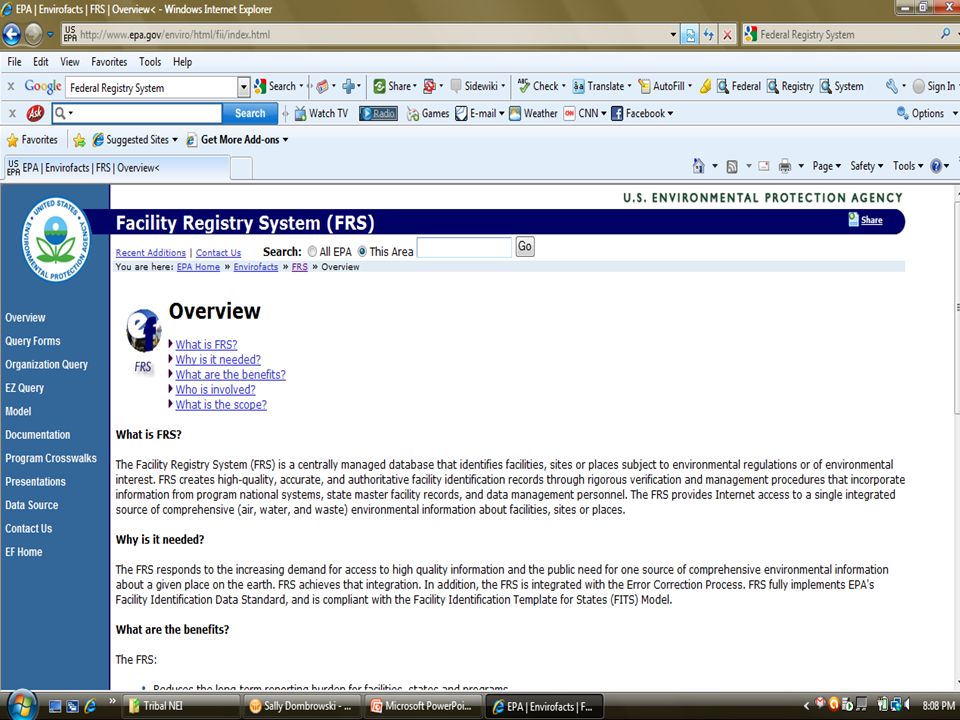Click the Favorites star button
960x720 pixels.
[x=32, y=140]
